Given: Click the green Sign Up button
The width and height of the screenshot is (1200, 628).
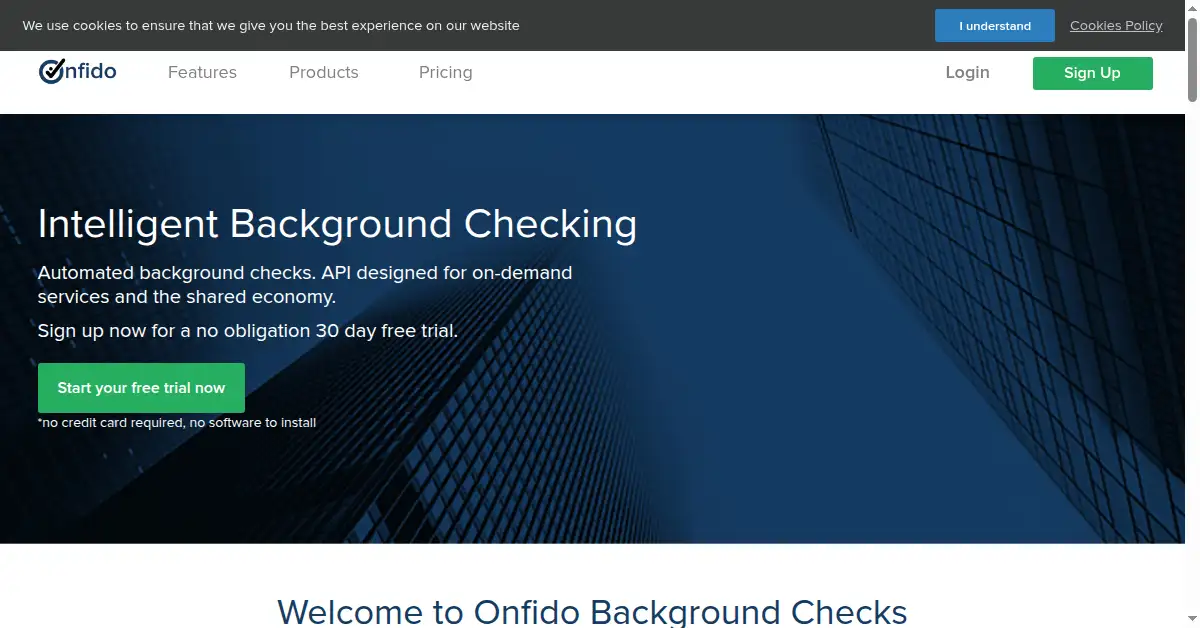Looking at the screenshot, I should coord(1092,73).
